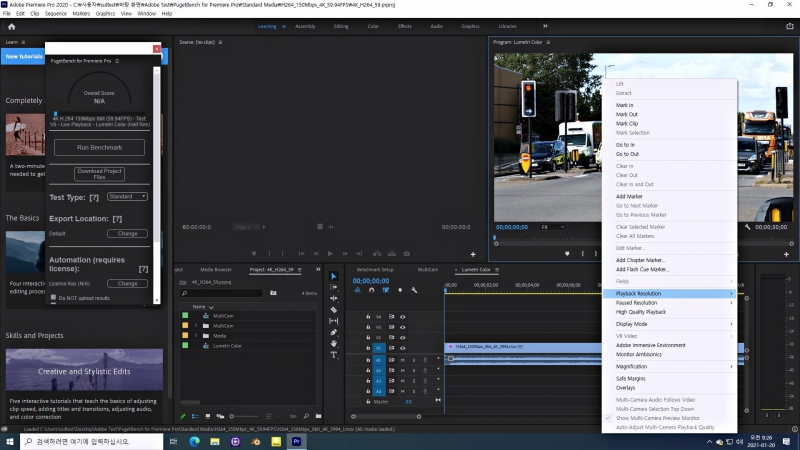Toggle Linked Selection in timeline
The height and width of the screenshot is (450, 800).
coord(386,290)
